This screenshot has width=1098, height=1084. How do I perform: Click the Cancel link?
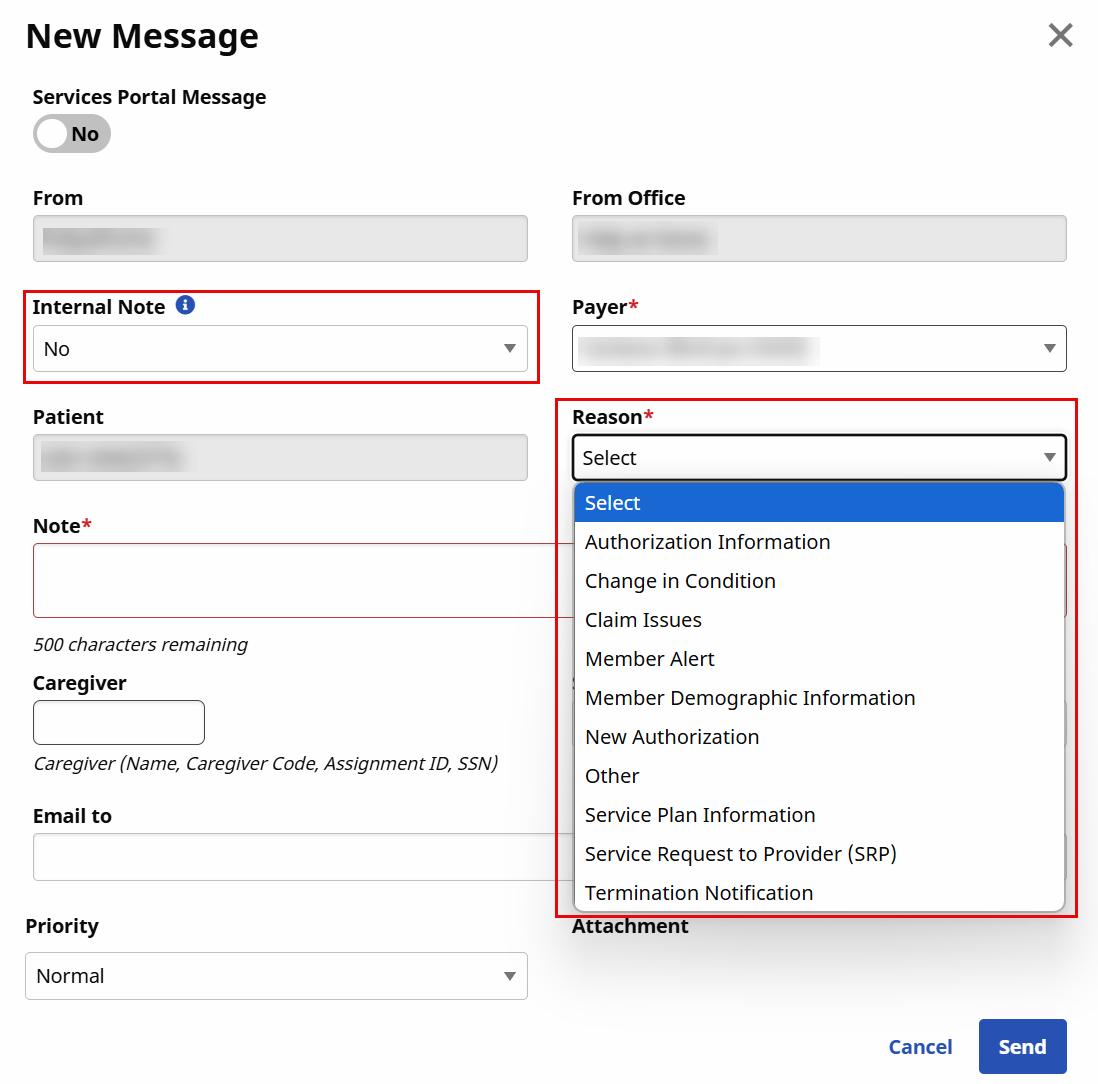point(920,1047)
